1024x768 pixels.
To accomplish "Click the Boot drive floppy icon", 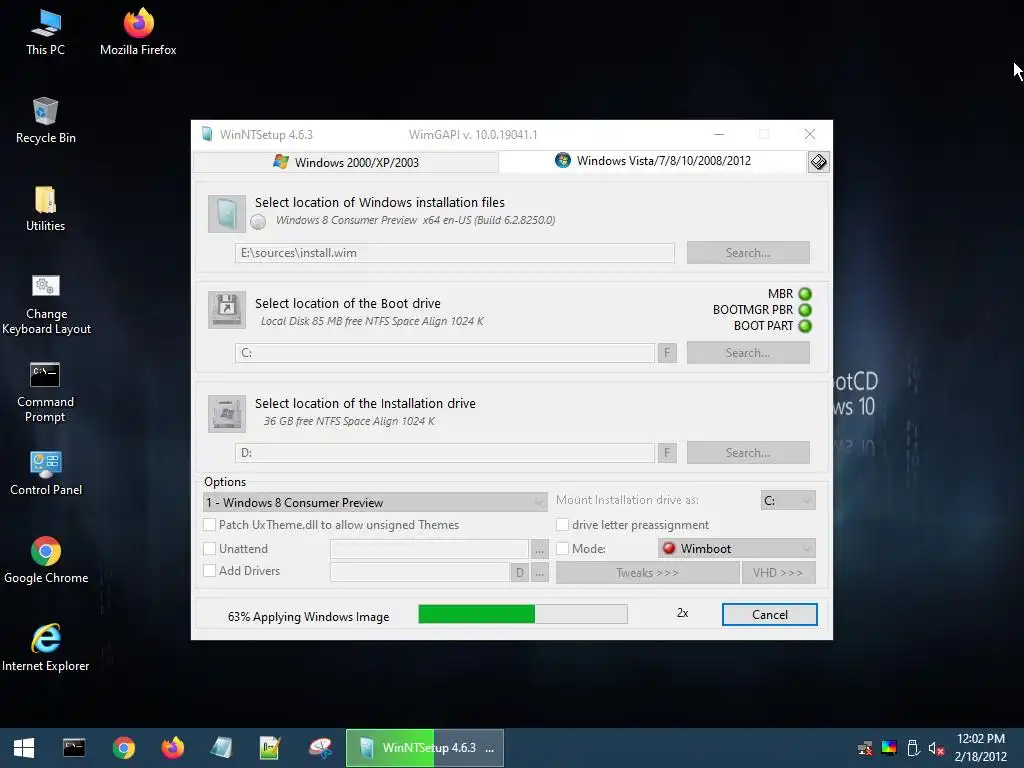I will (x=227, y=310).
